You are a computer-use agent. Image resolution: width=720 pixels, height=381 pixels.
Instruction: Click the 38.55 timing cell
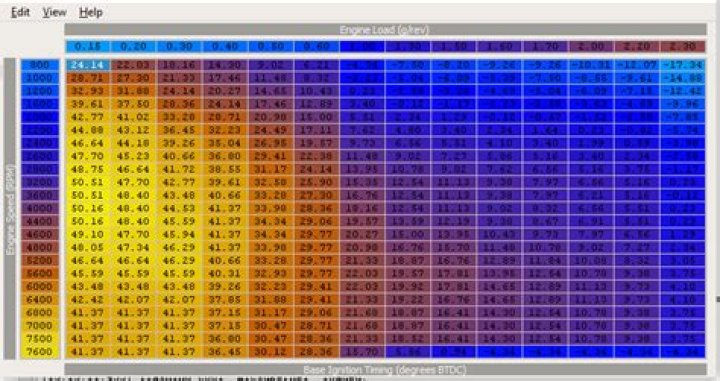[x=225, y=169]
